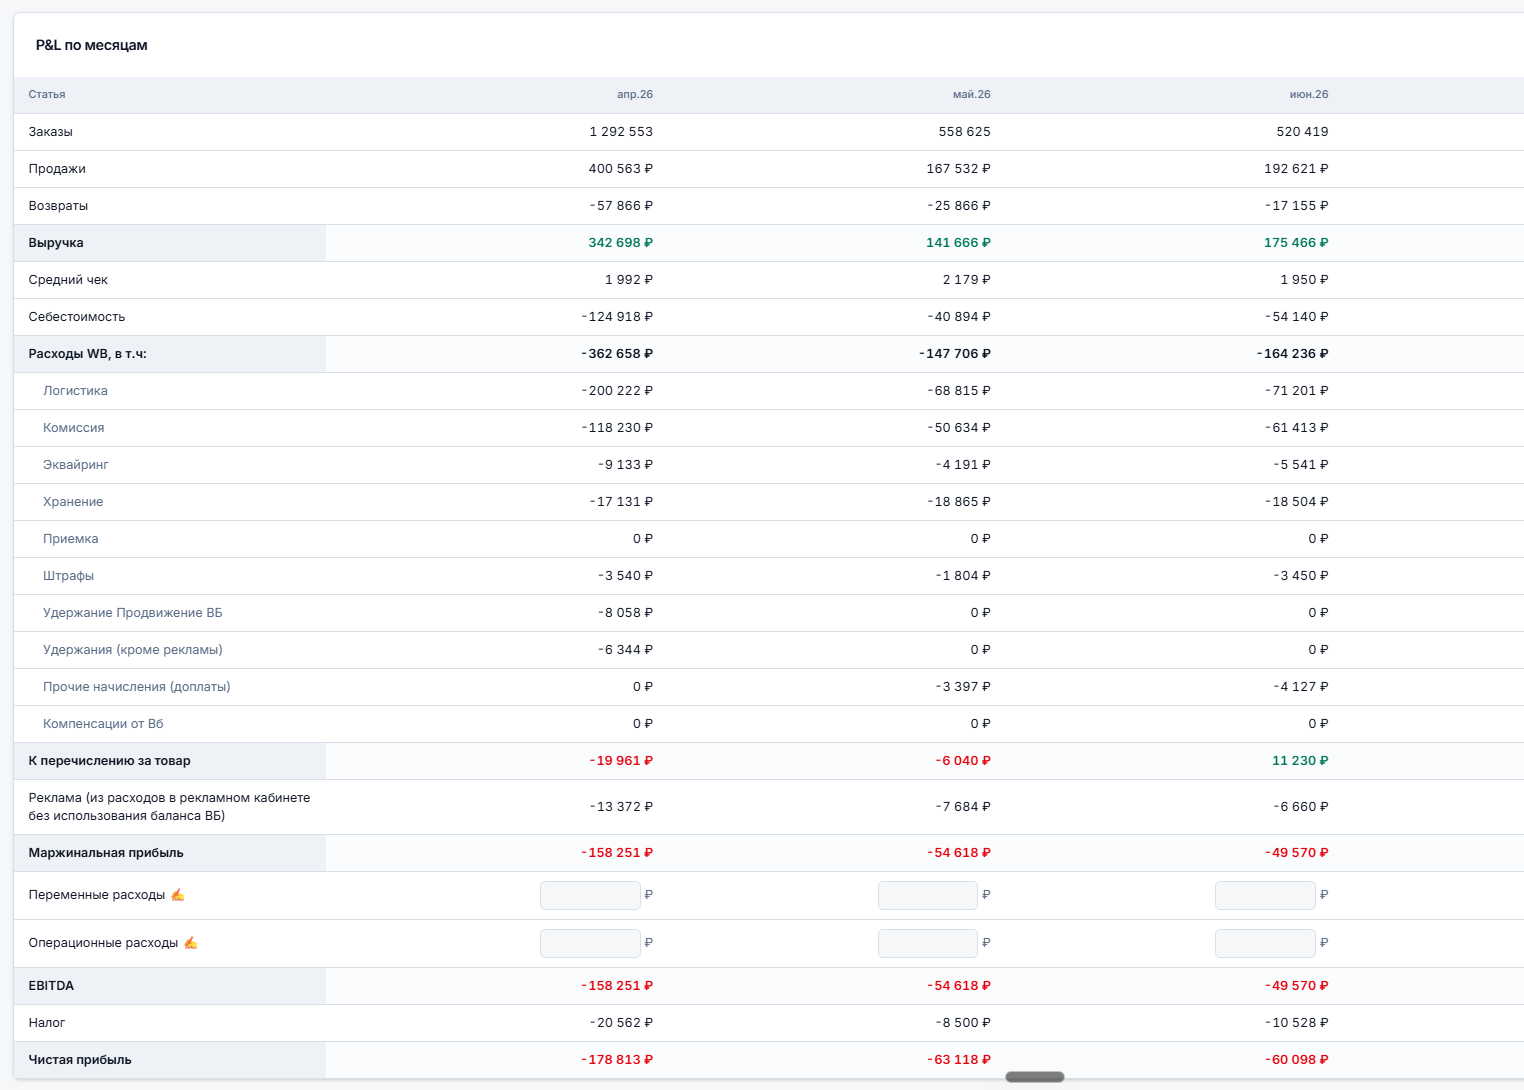Image resolution: width=1524 pixels, height=1090 pixels.
Task: Focus the Переменные расходы field for июн.26
Action: click(1265, 895)
